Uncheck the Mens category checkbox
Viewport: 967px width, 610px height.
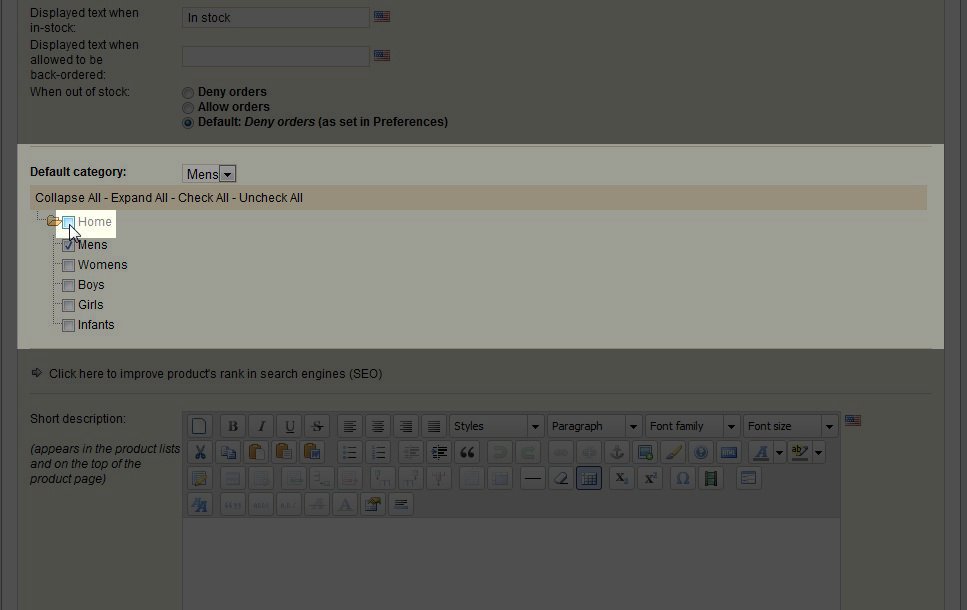coord(68,245)
